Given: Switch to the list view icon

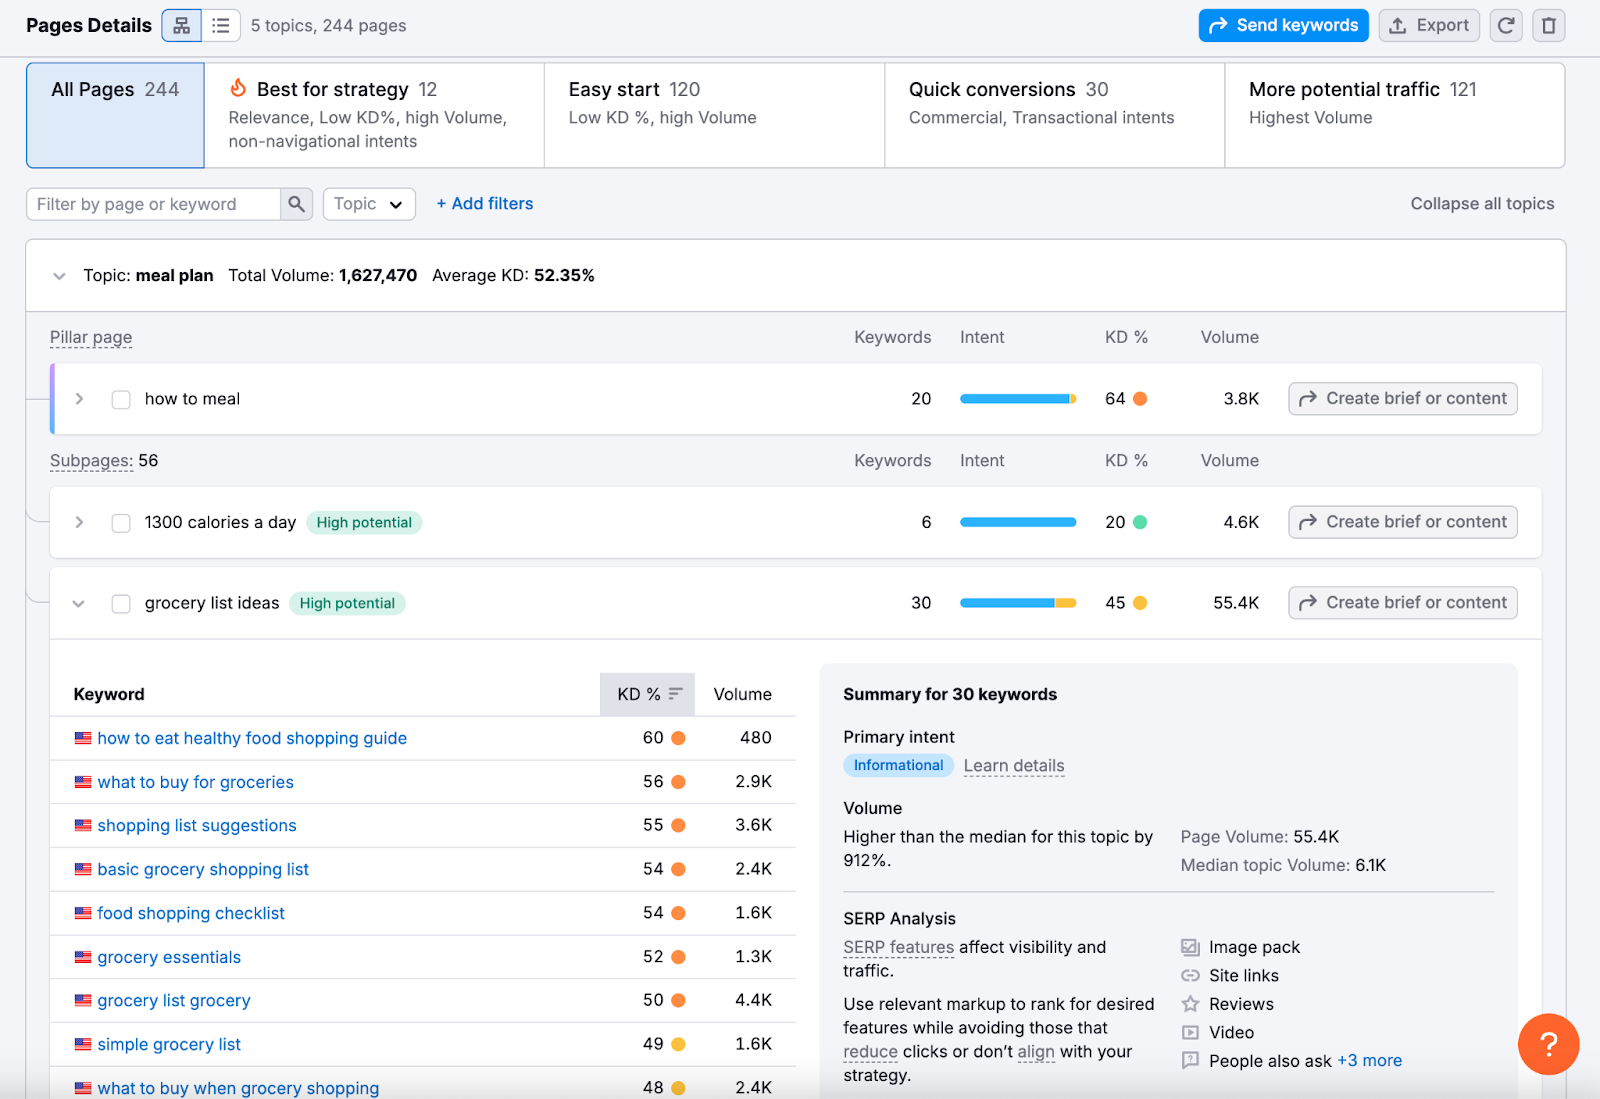Looking at the screenshot, I should coord(221,26).
